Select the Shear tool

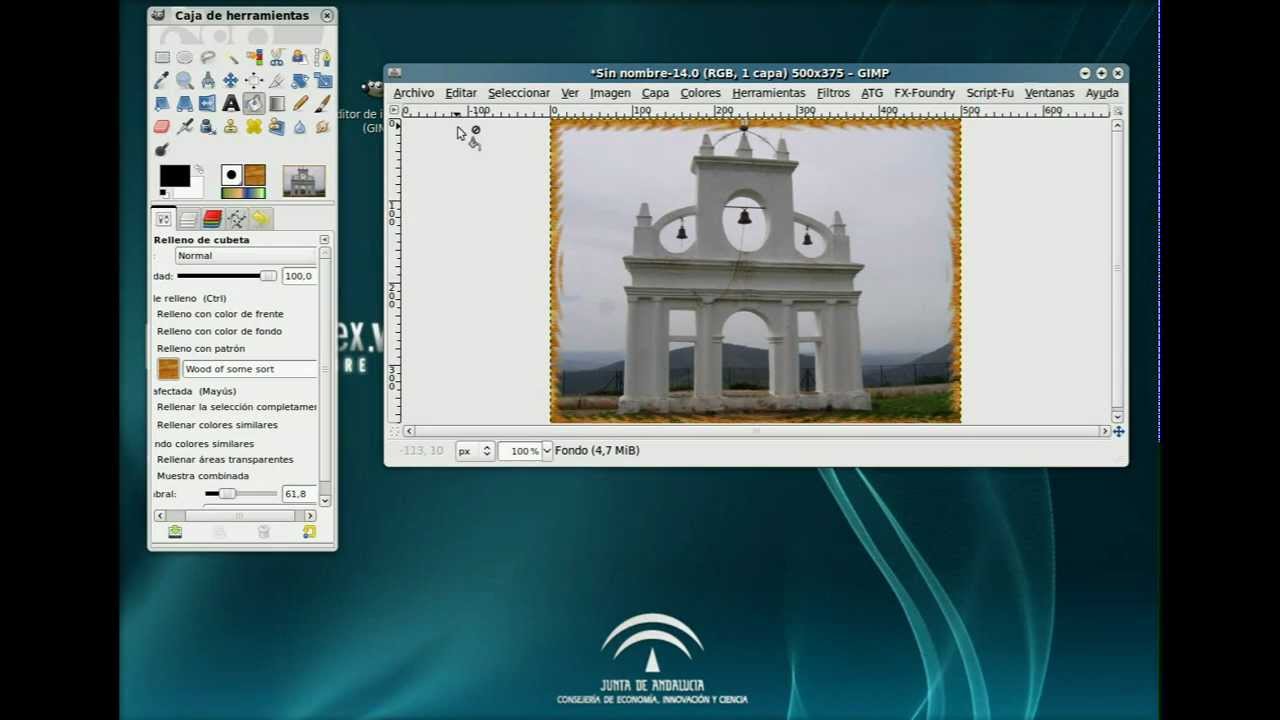(162, 103)
